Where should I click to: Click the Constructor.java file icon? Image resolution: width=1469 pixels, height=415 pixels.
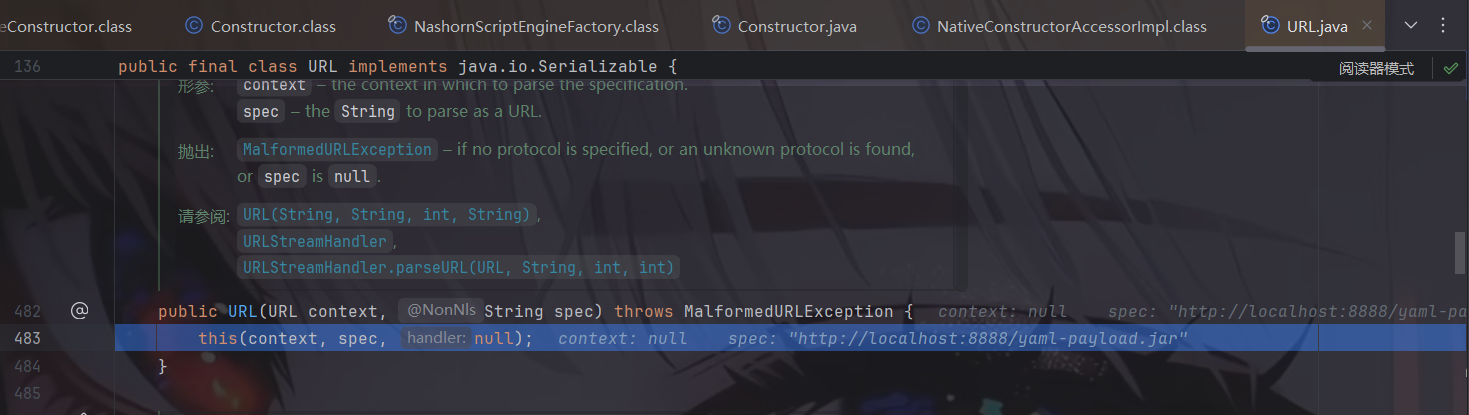(x=720, y=27)
